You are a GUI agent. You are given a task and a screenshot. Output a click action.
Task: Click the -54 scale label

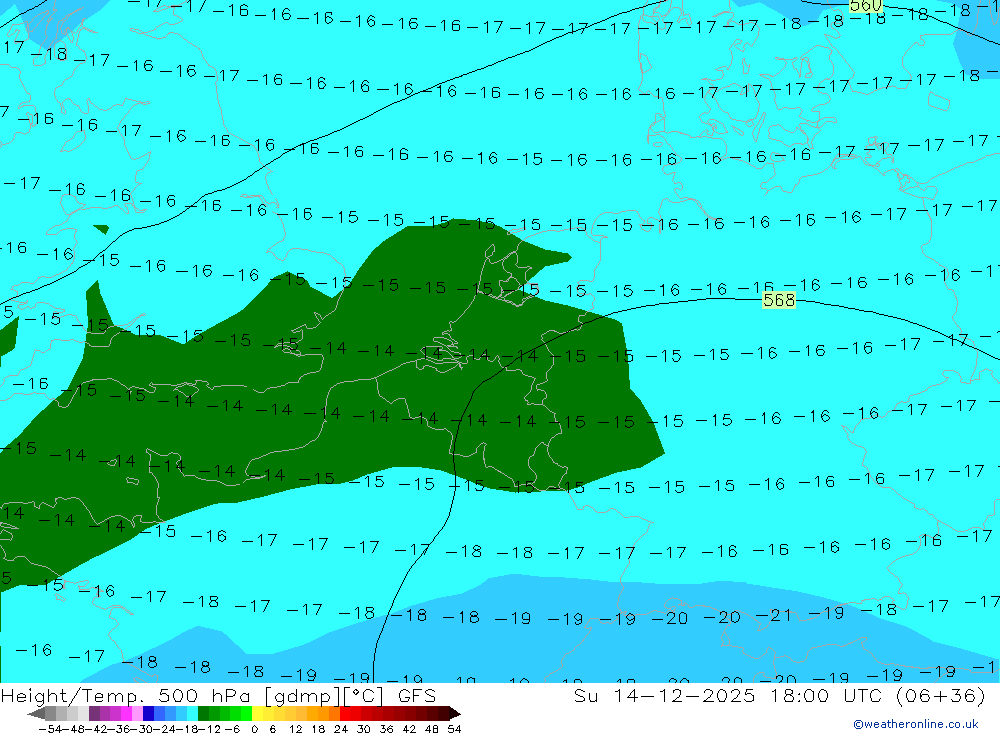click(x=50, y=729)
